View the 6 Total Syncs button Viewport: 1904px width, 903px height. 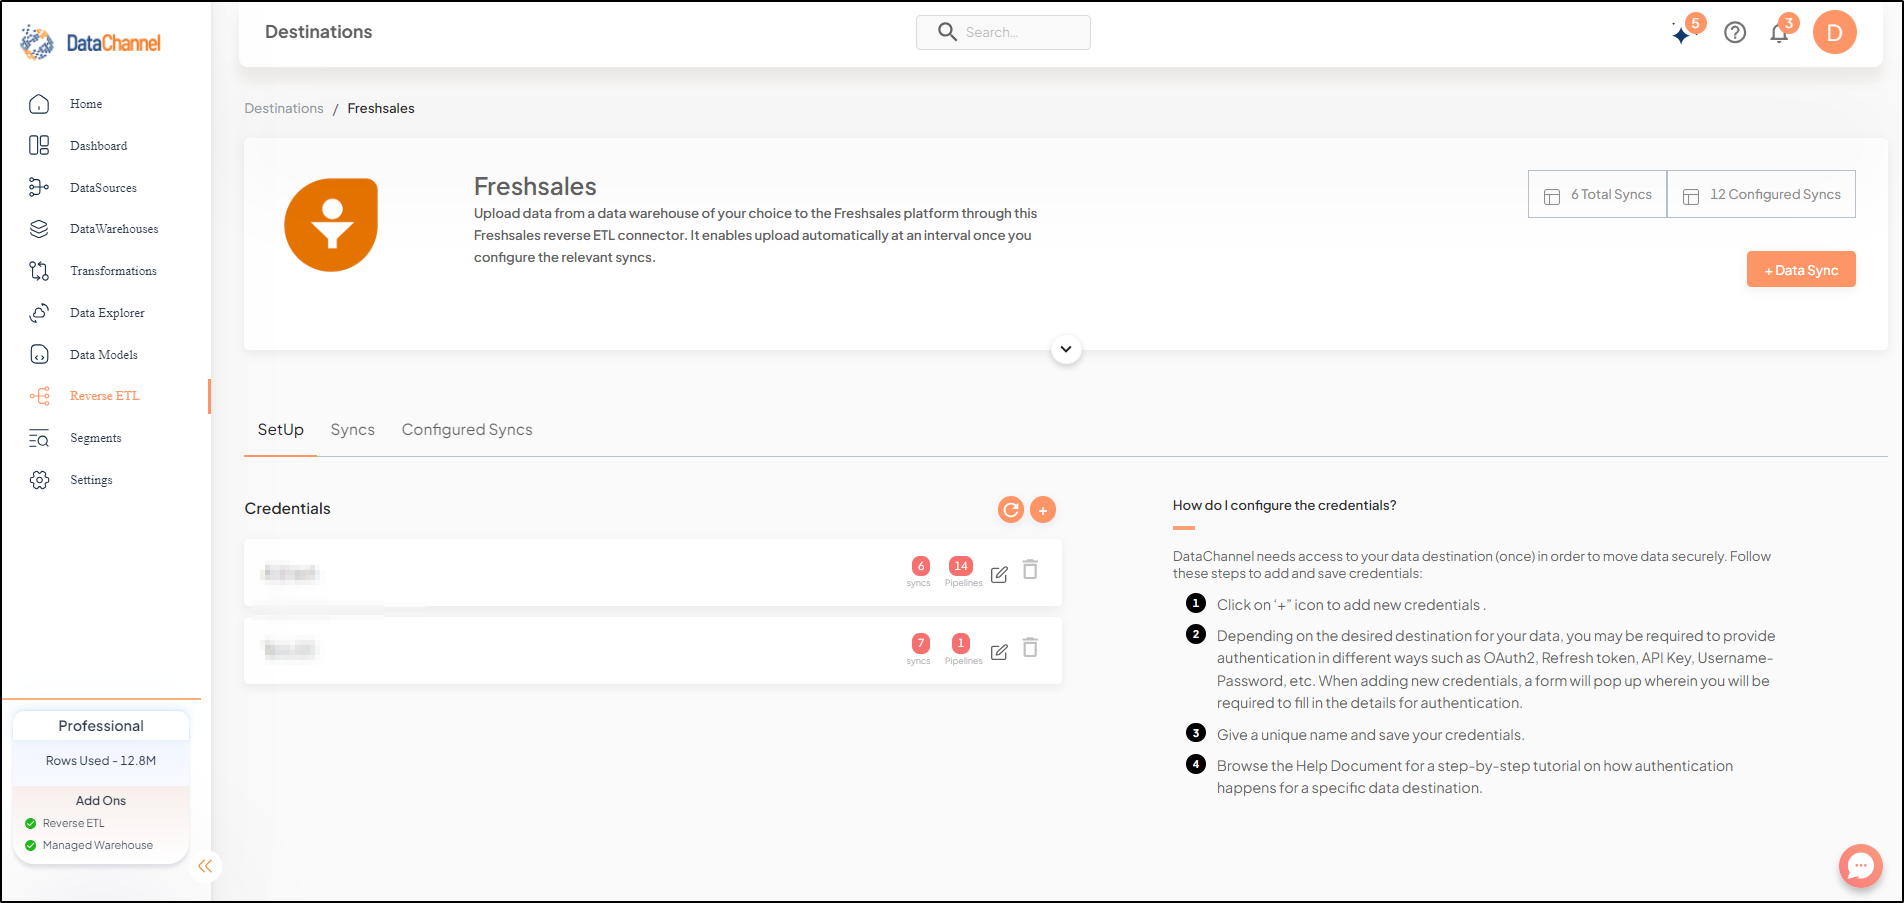click(x=1598, y=194)
